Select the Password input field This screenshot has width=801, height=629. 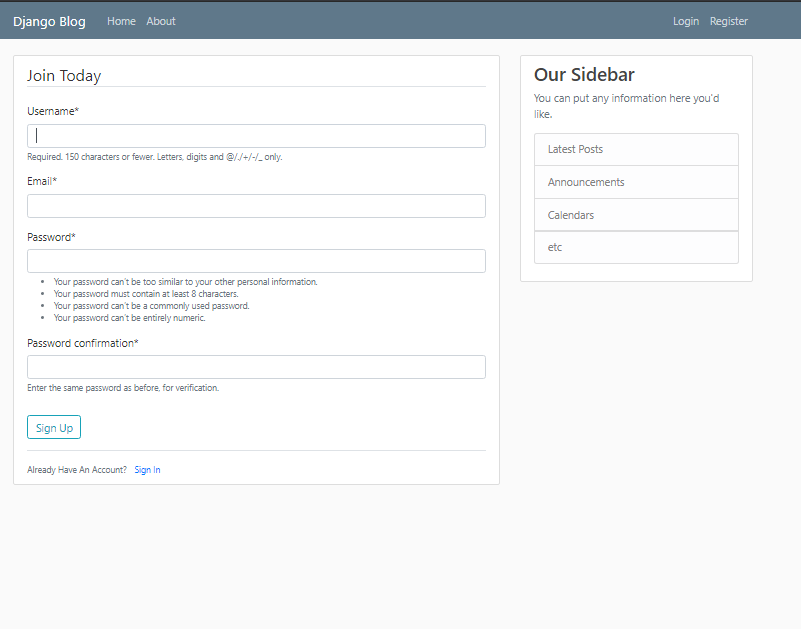256,261
